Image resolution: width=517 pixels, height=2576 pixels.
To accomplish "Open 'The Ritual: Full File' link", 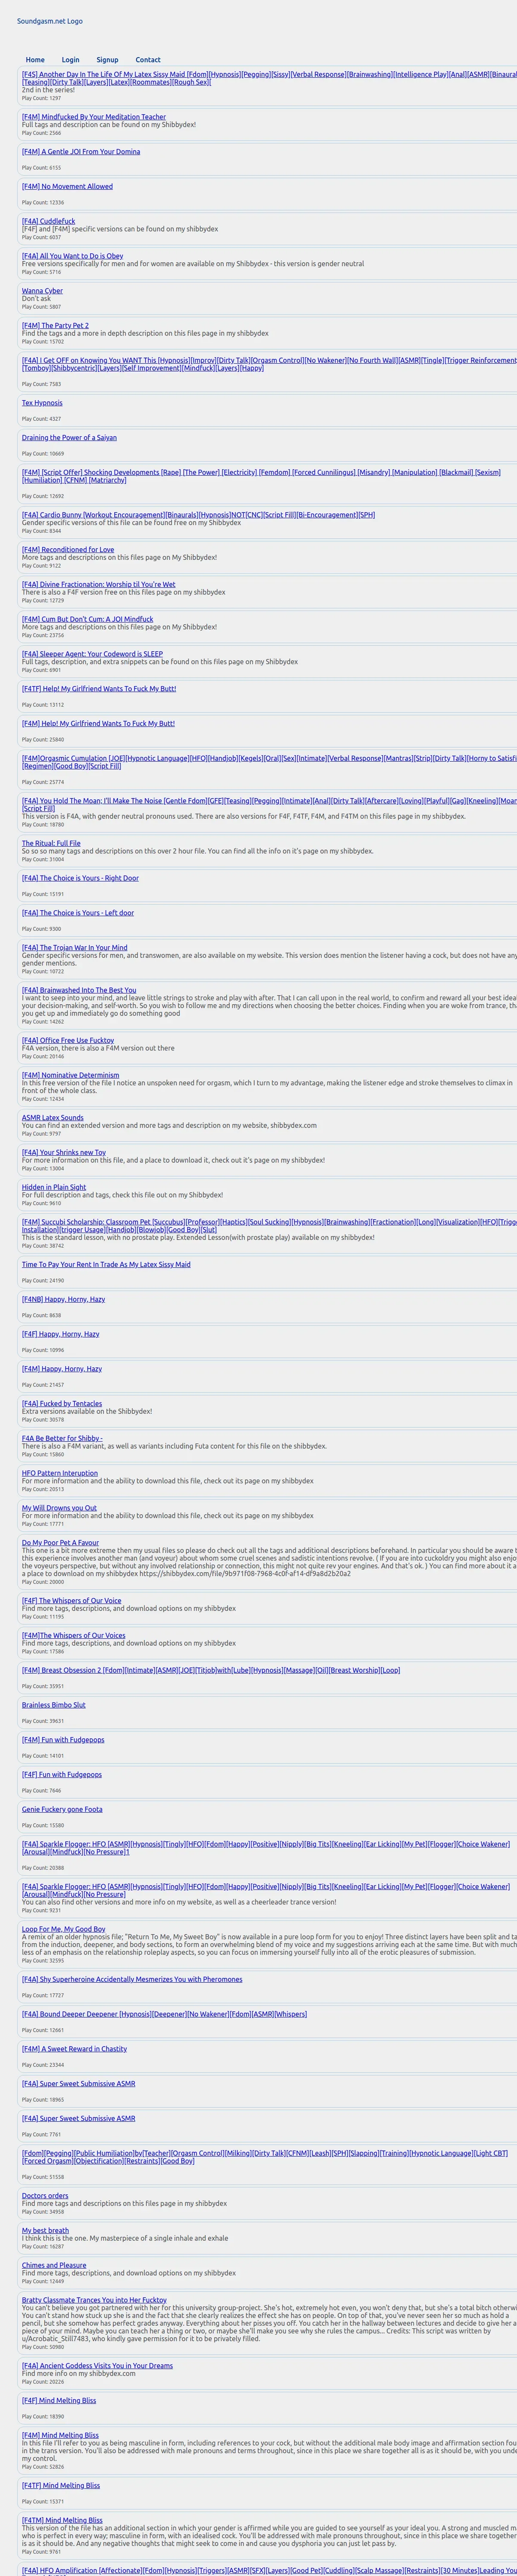I will coord(51,843).
